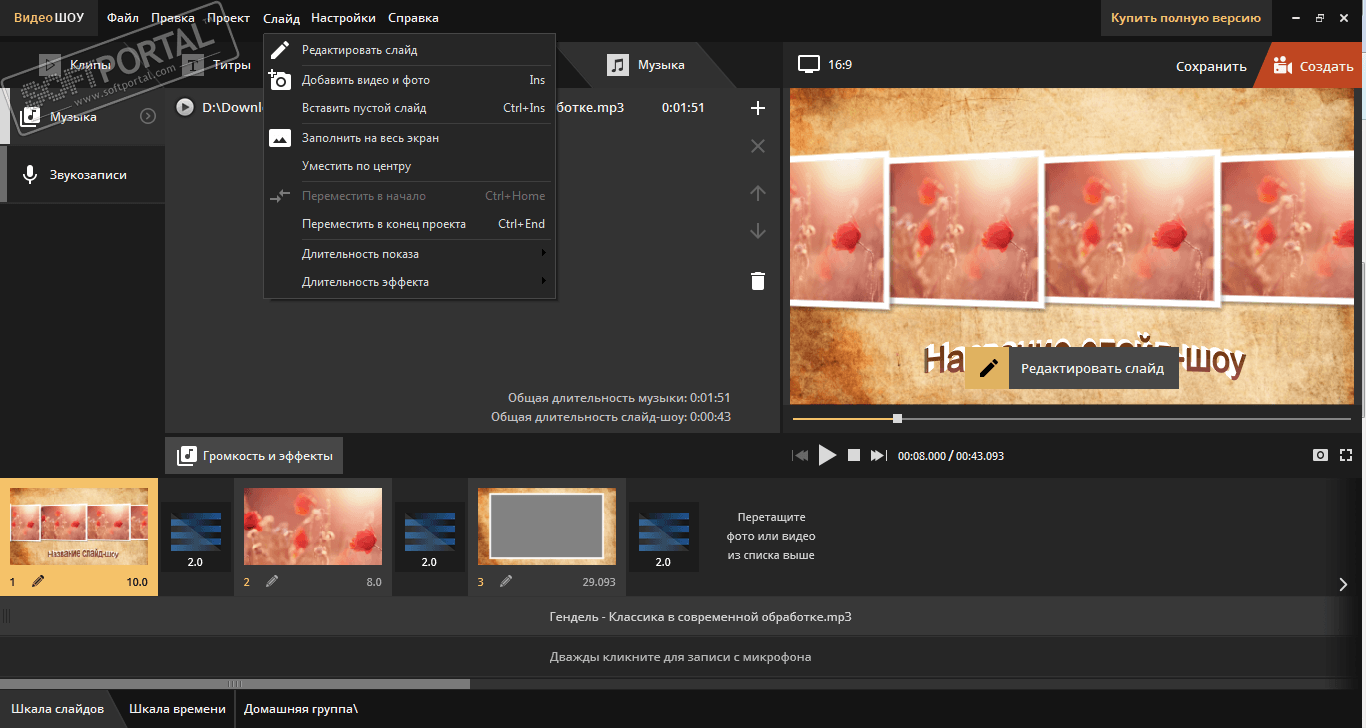Click the track duration 0:01:51
Viewport: 1366px width, 728px height.
[x=683, y=108]
